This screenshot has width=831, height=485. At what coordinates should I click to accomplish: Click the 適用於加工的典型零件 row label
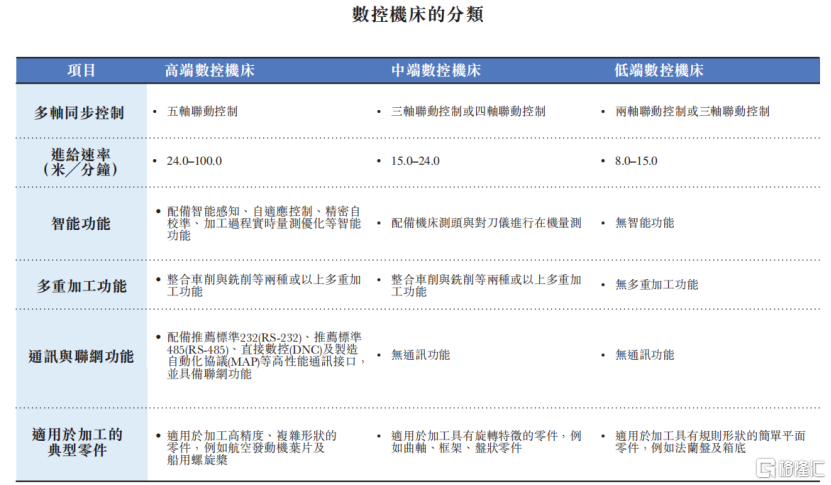[x=80, y=442]
